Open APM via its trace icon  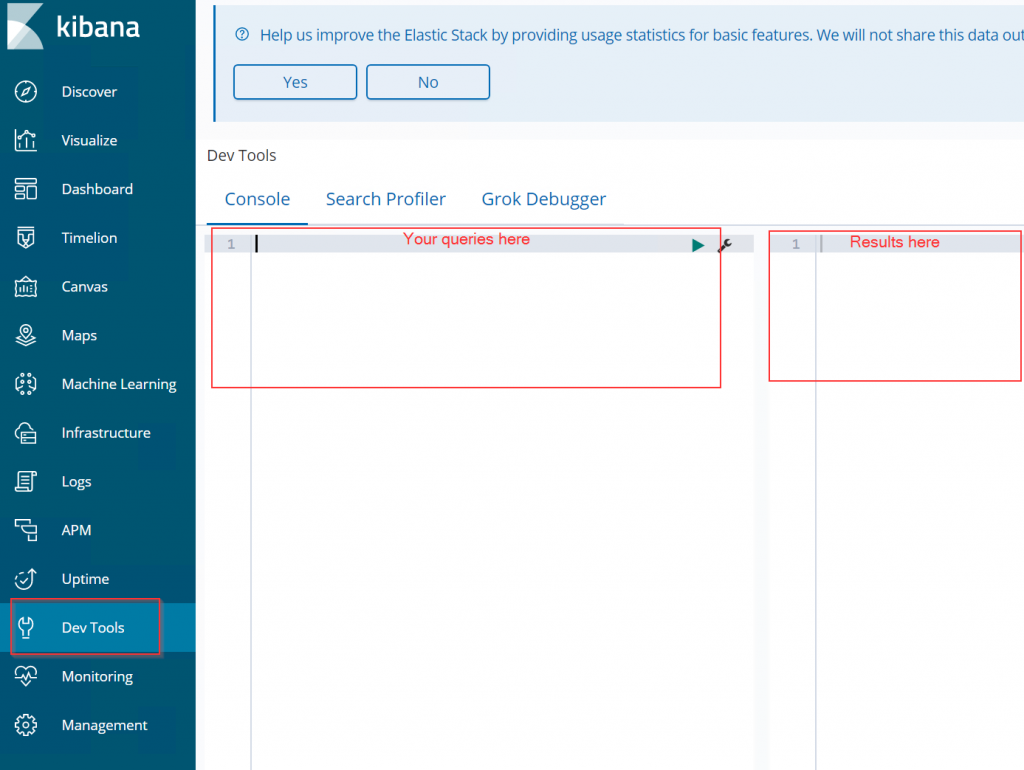tap(25, 530)
